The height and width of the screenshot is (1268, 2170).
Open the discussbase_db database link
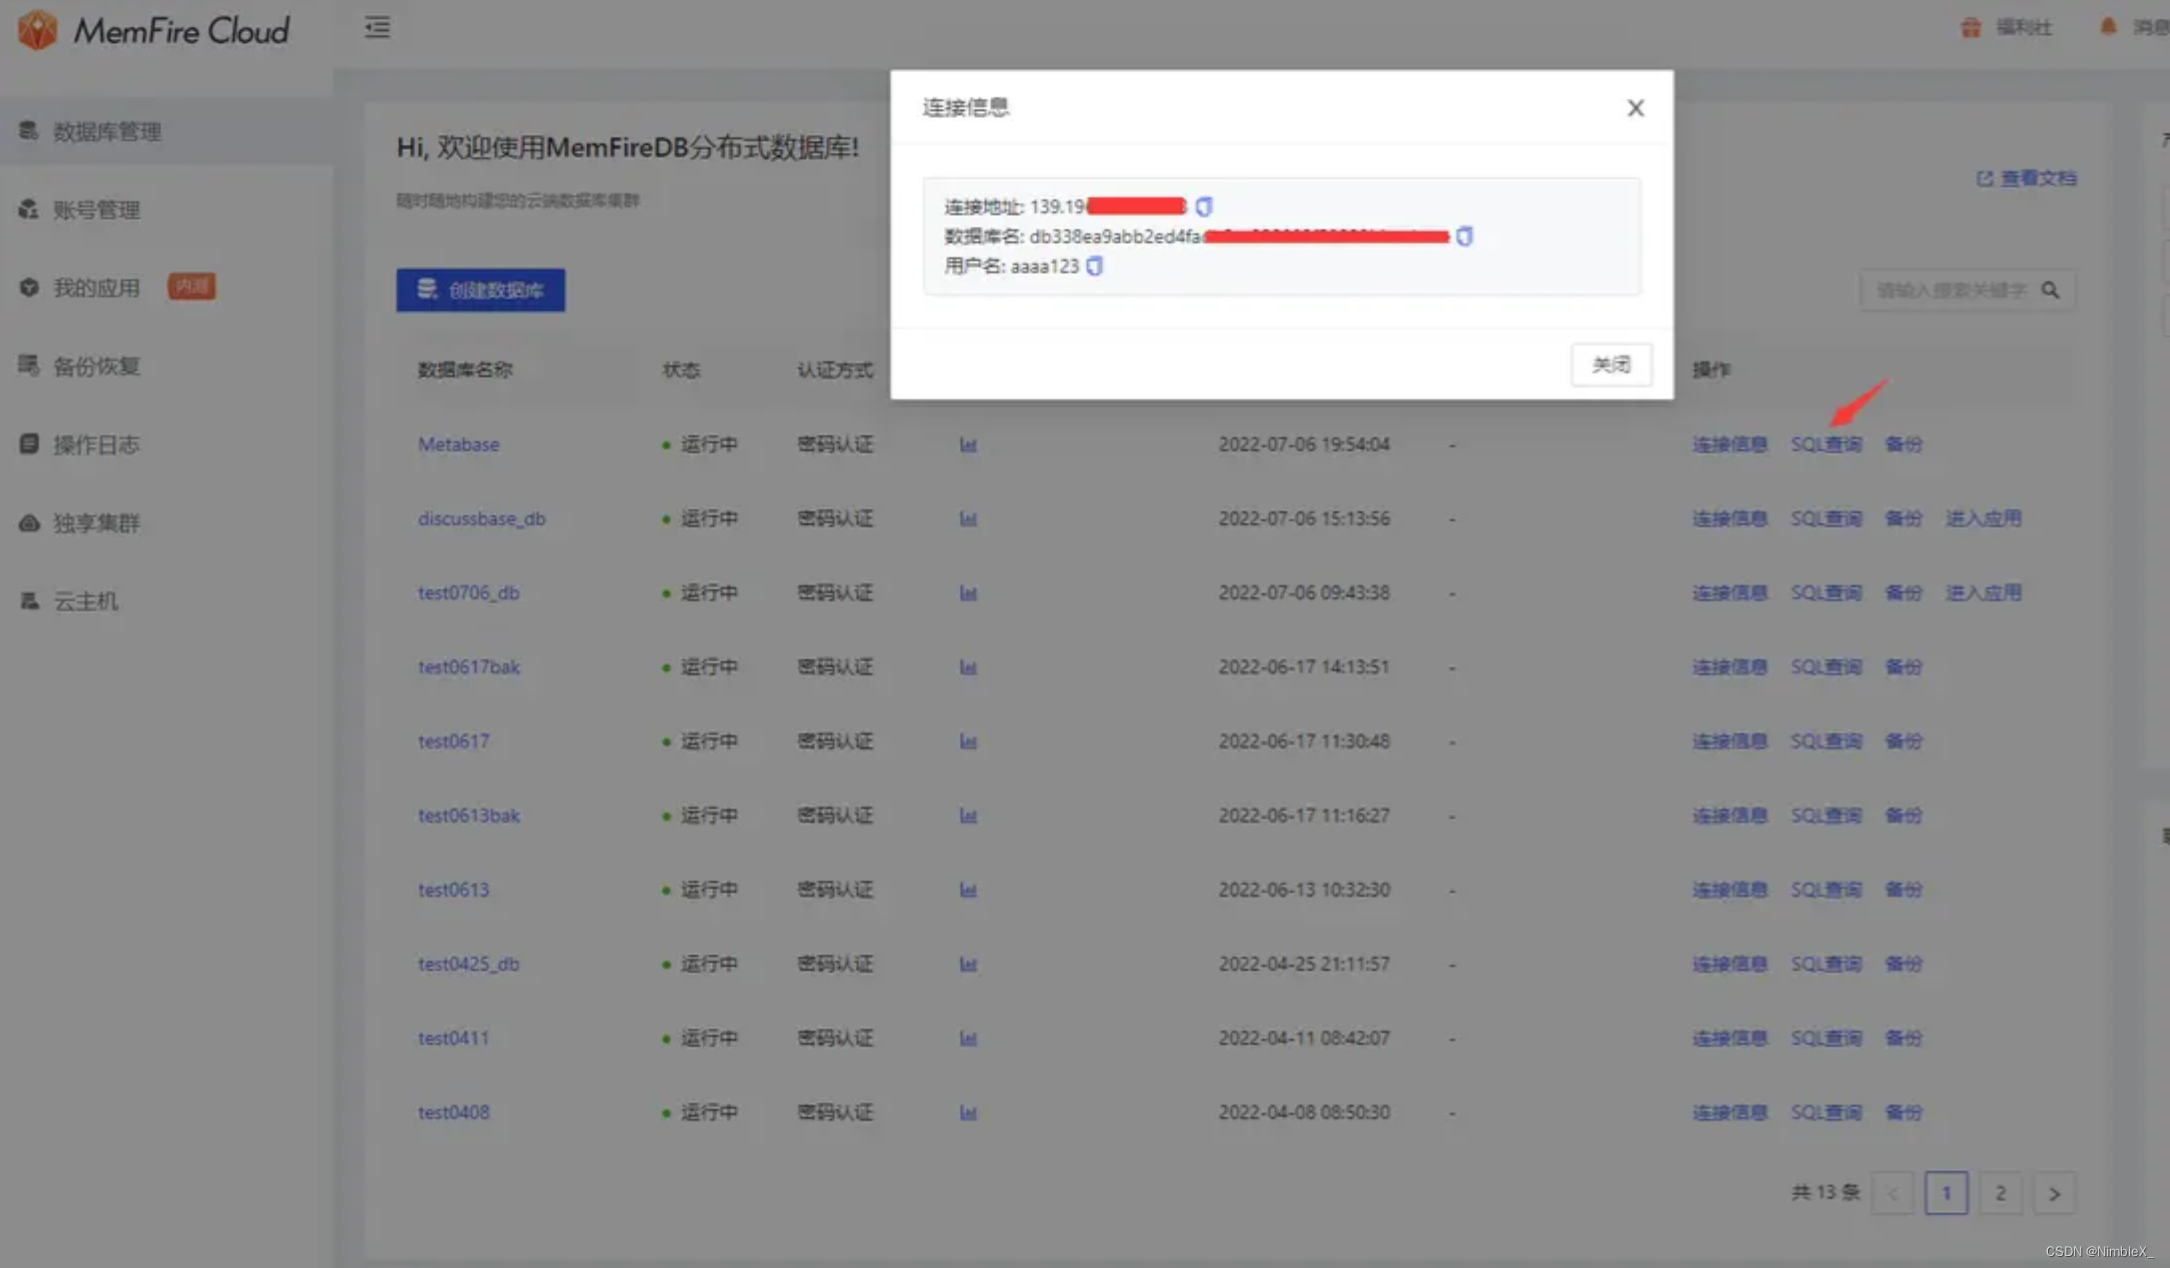[x=481, y=518]
